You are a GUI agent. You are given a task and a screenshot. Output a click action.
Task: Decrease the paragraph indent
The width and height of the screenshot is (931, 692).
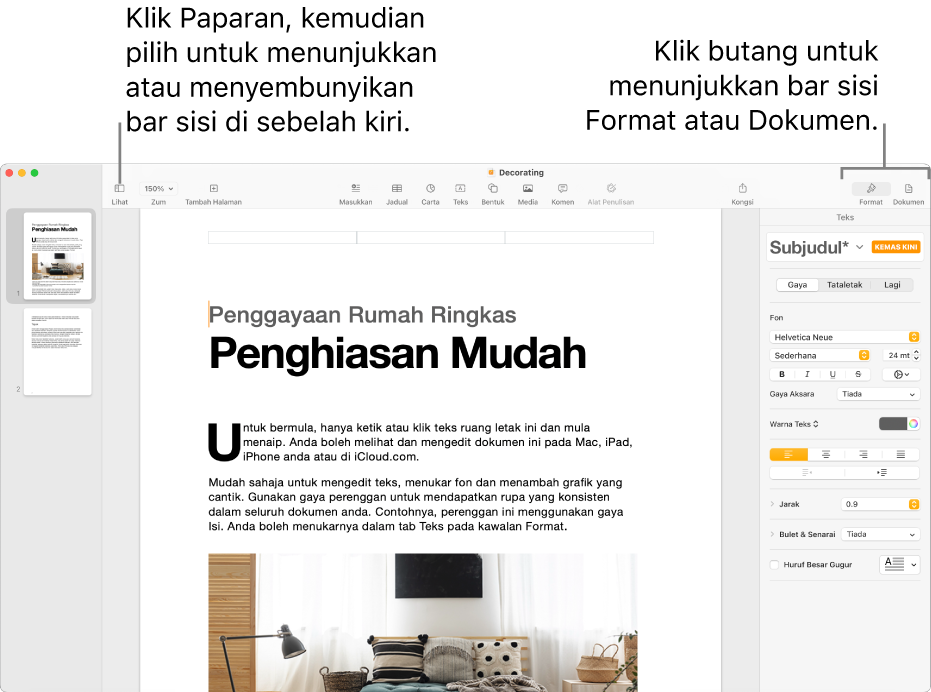[807, 473]
